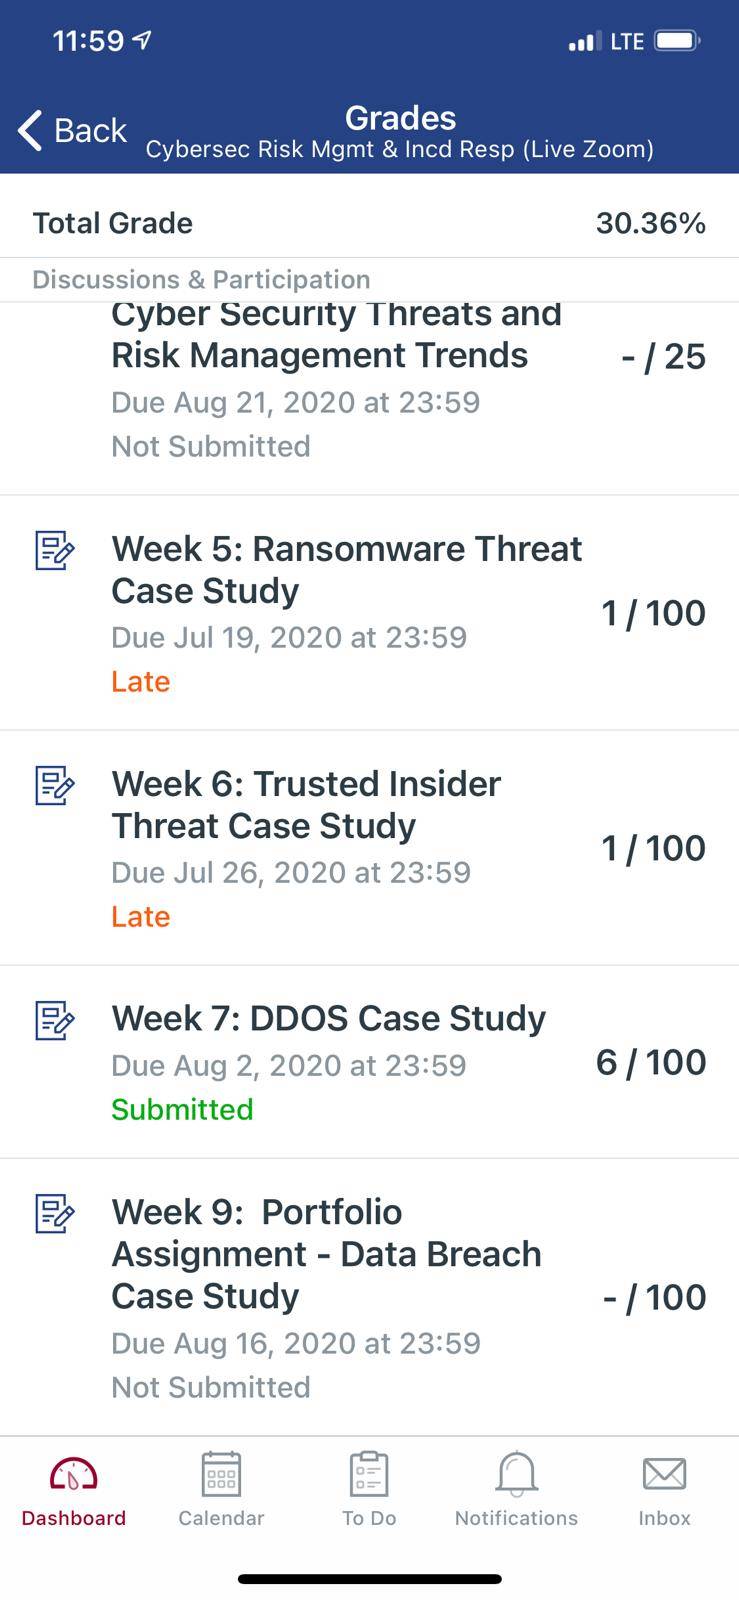Select the Total Grade row
The image size is (739, 1600).
click(x=369, y=222)
